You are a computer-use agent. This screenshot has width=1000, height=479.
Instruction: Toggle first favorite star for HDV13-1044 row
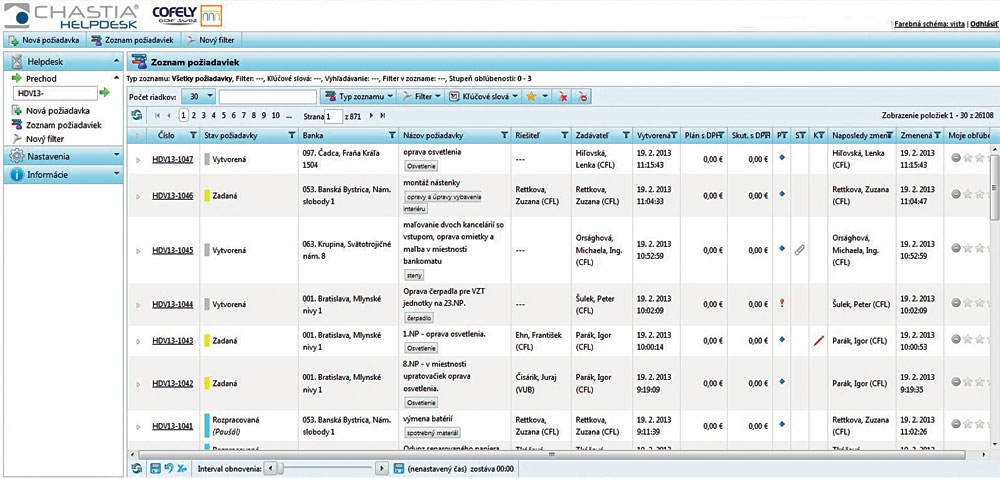967,304
